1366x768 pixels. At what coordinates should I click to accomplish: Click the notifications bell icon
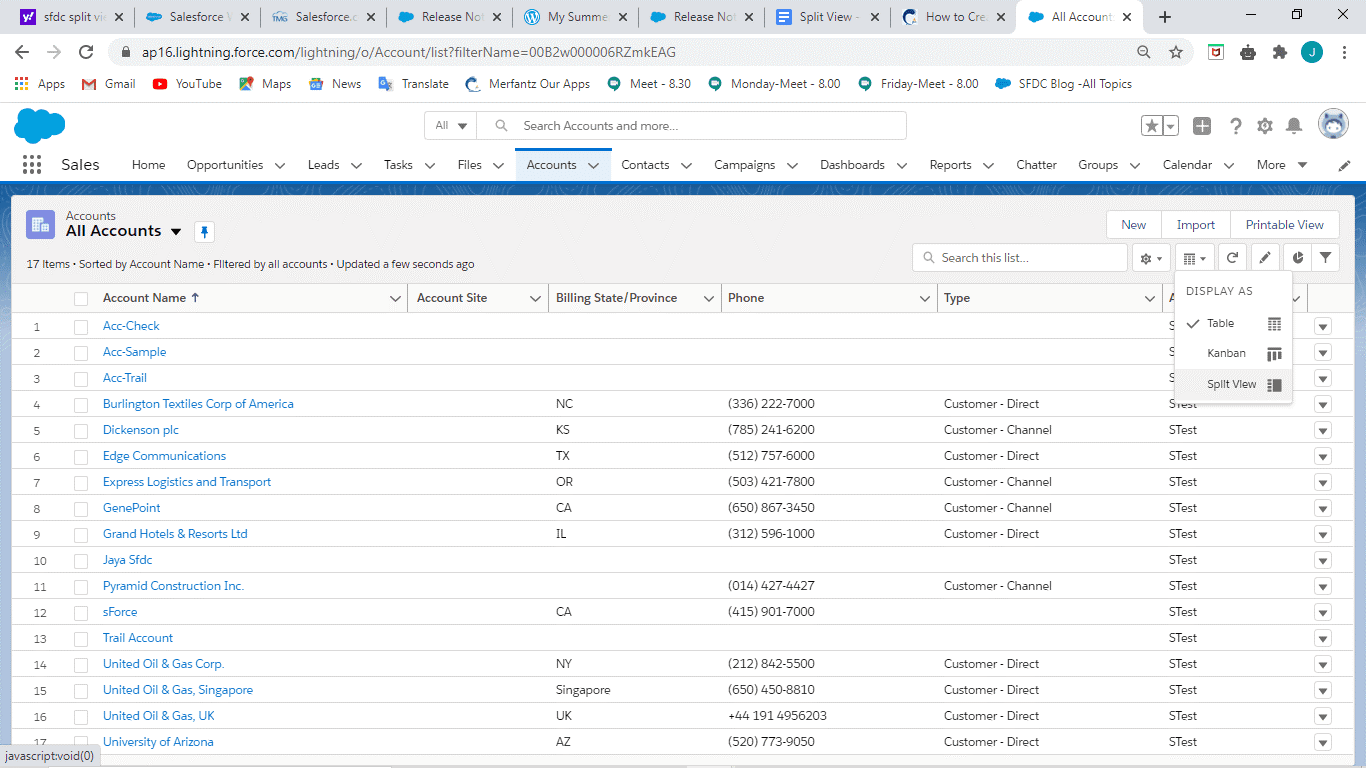1293,126
